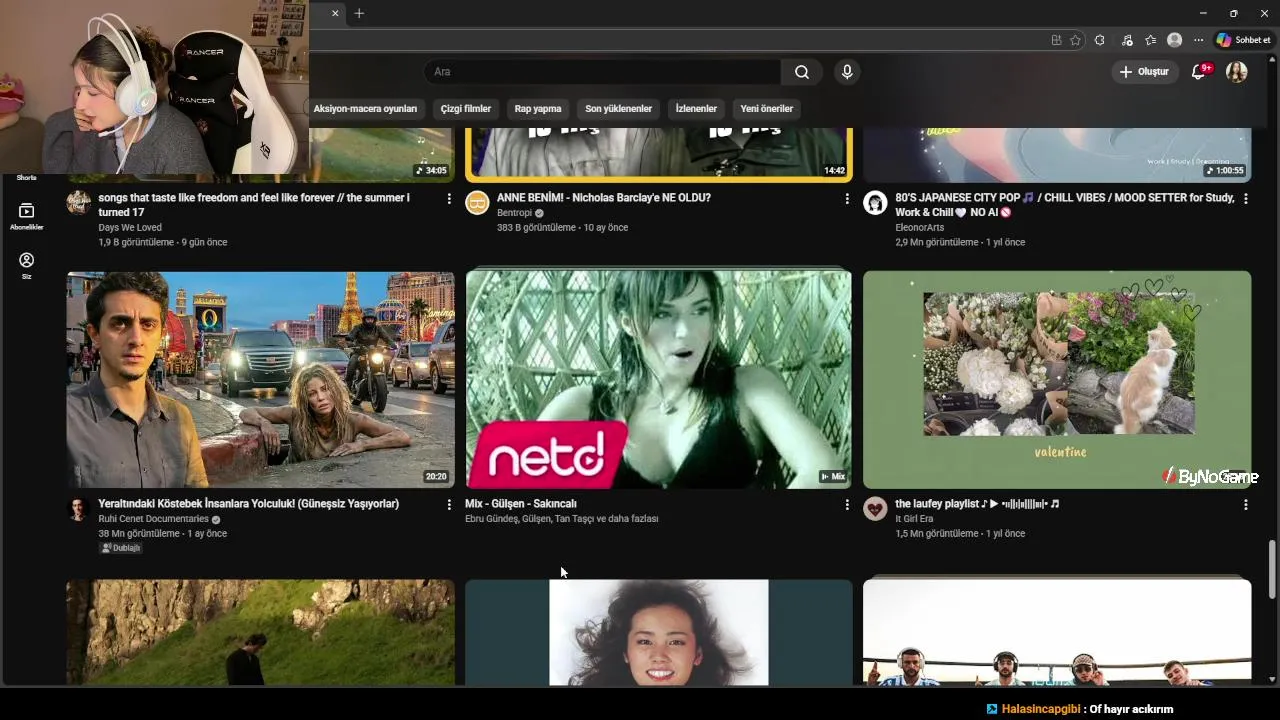Open browser settings three-dots menu
The image size is (1280, 720).
(1198, 40)
